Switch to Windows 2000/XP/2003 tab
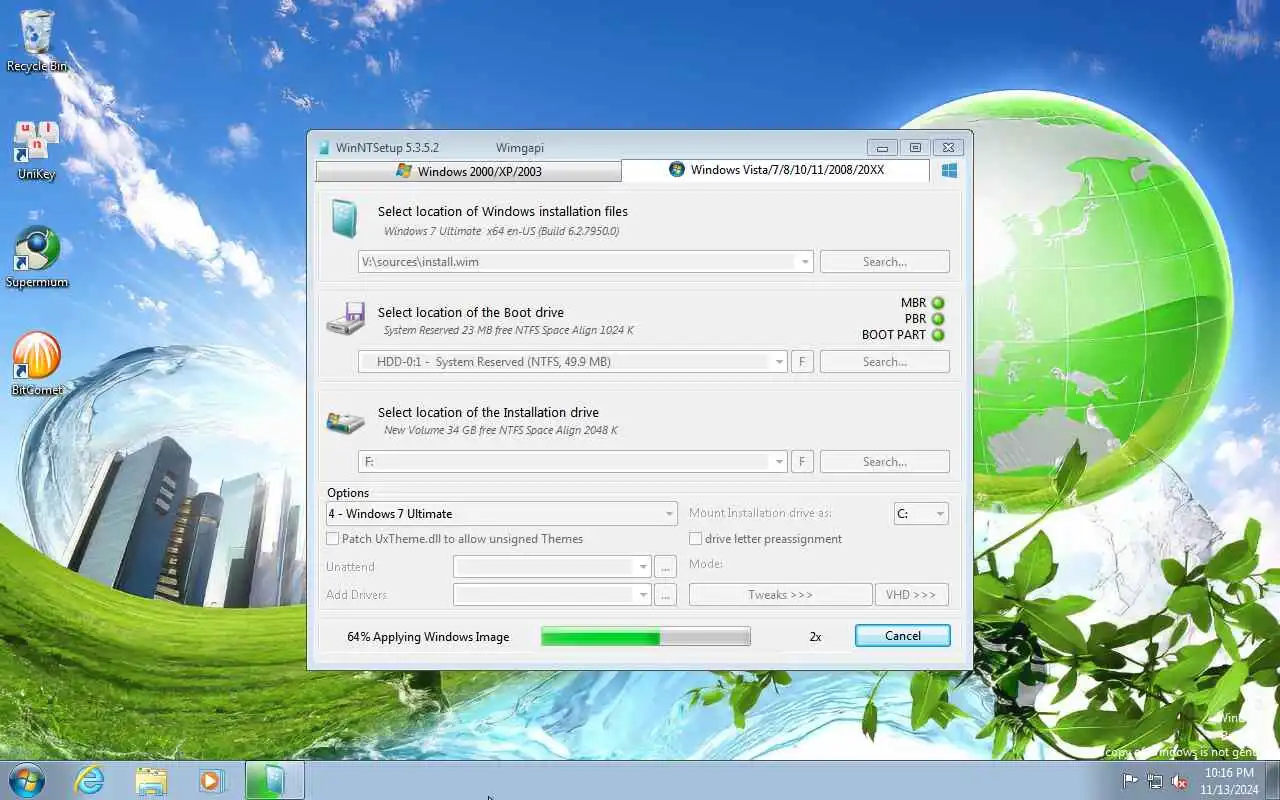Viewport: 1280px width, 800px height. (469, 171)
